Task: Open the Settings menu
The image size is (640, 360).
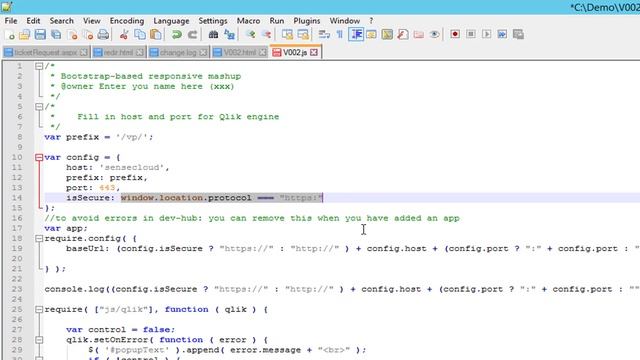Action: point(213,21)
